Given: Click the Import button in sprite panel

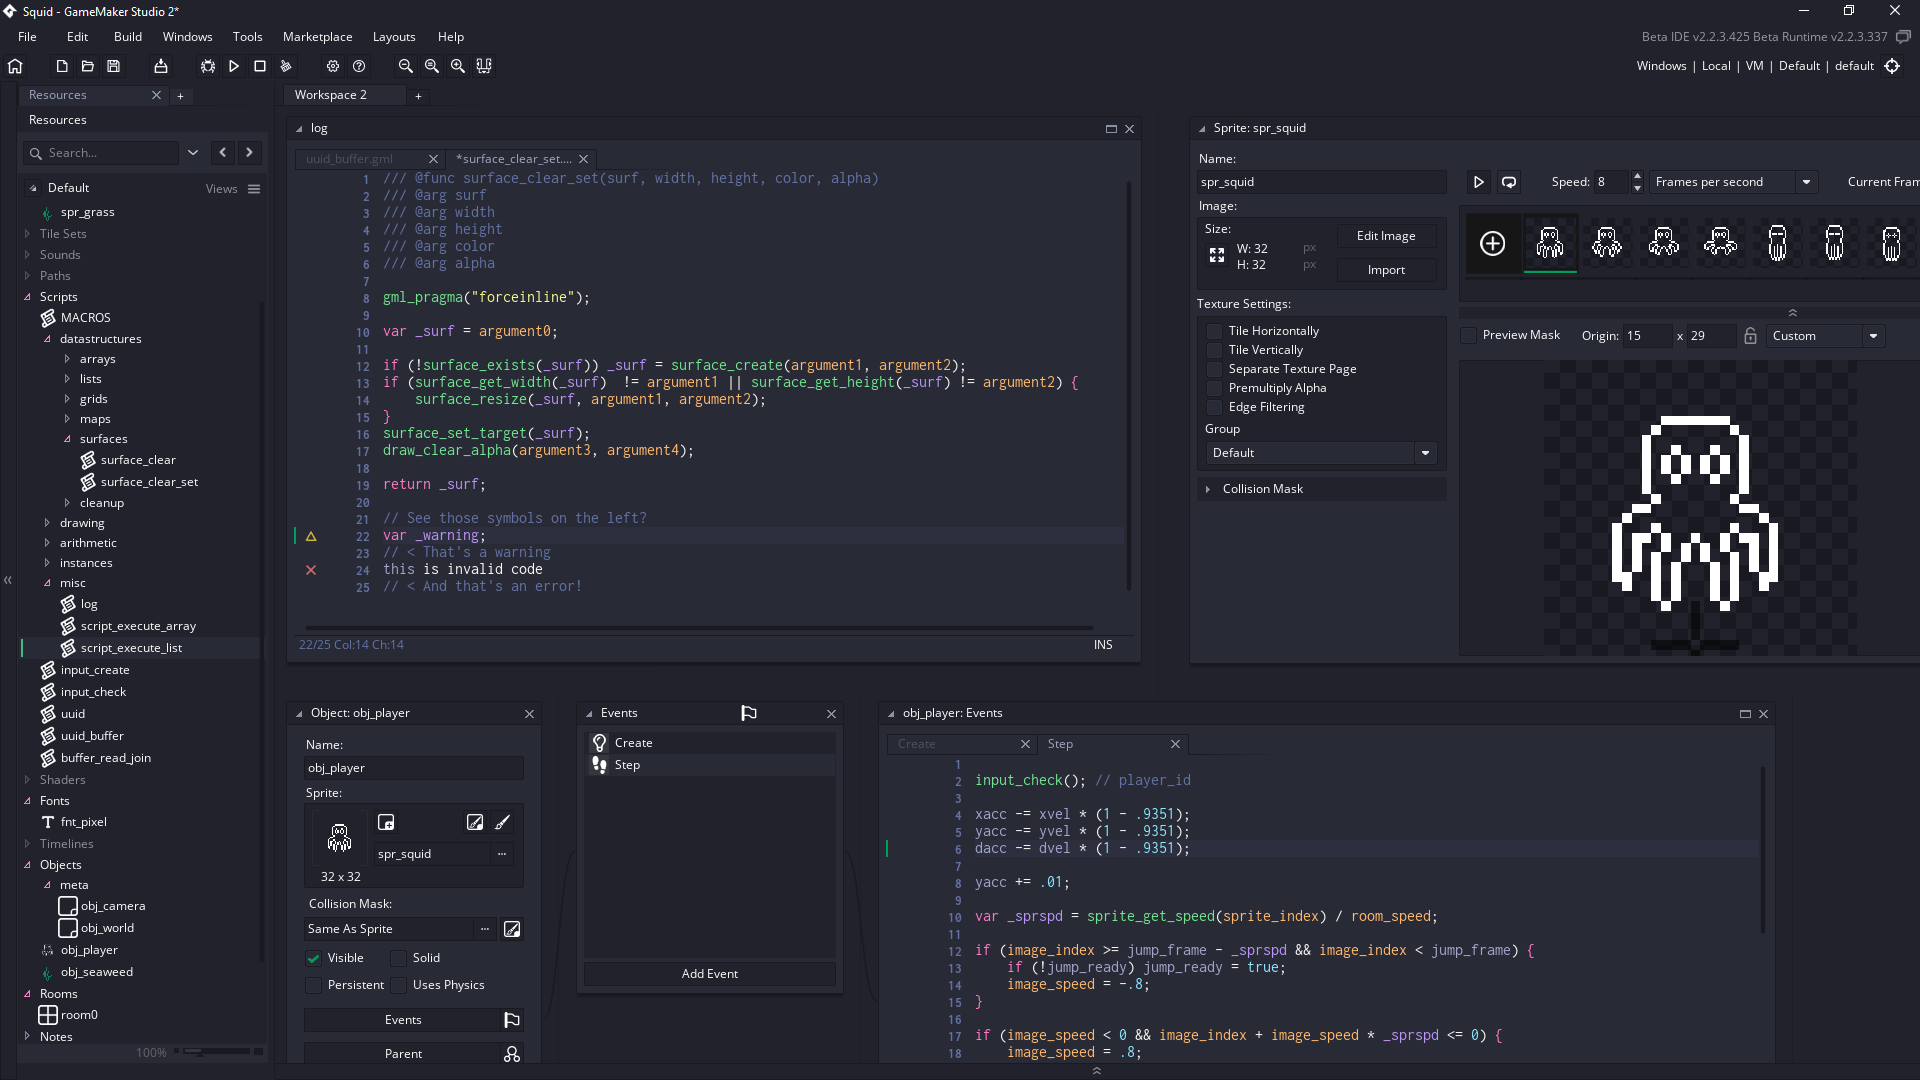Looking at the screenshot, I should point(1386,269).
